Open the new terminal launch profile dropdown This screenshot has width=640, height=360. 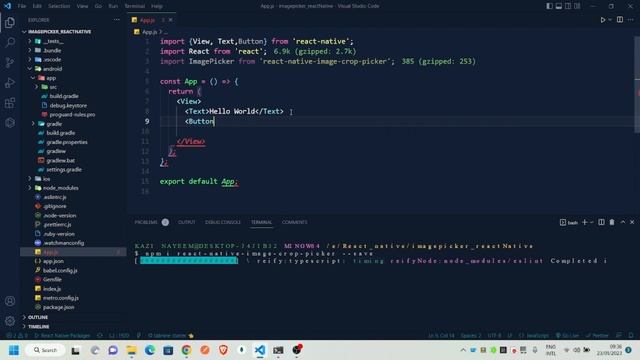coord(591,222)
